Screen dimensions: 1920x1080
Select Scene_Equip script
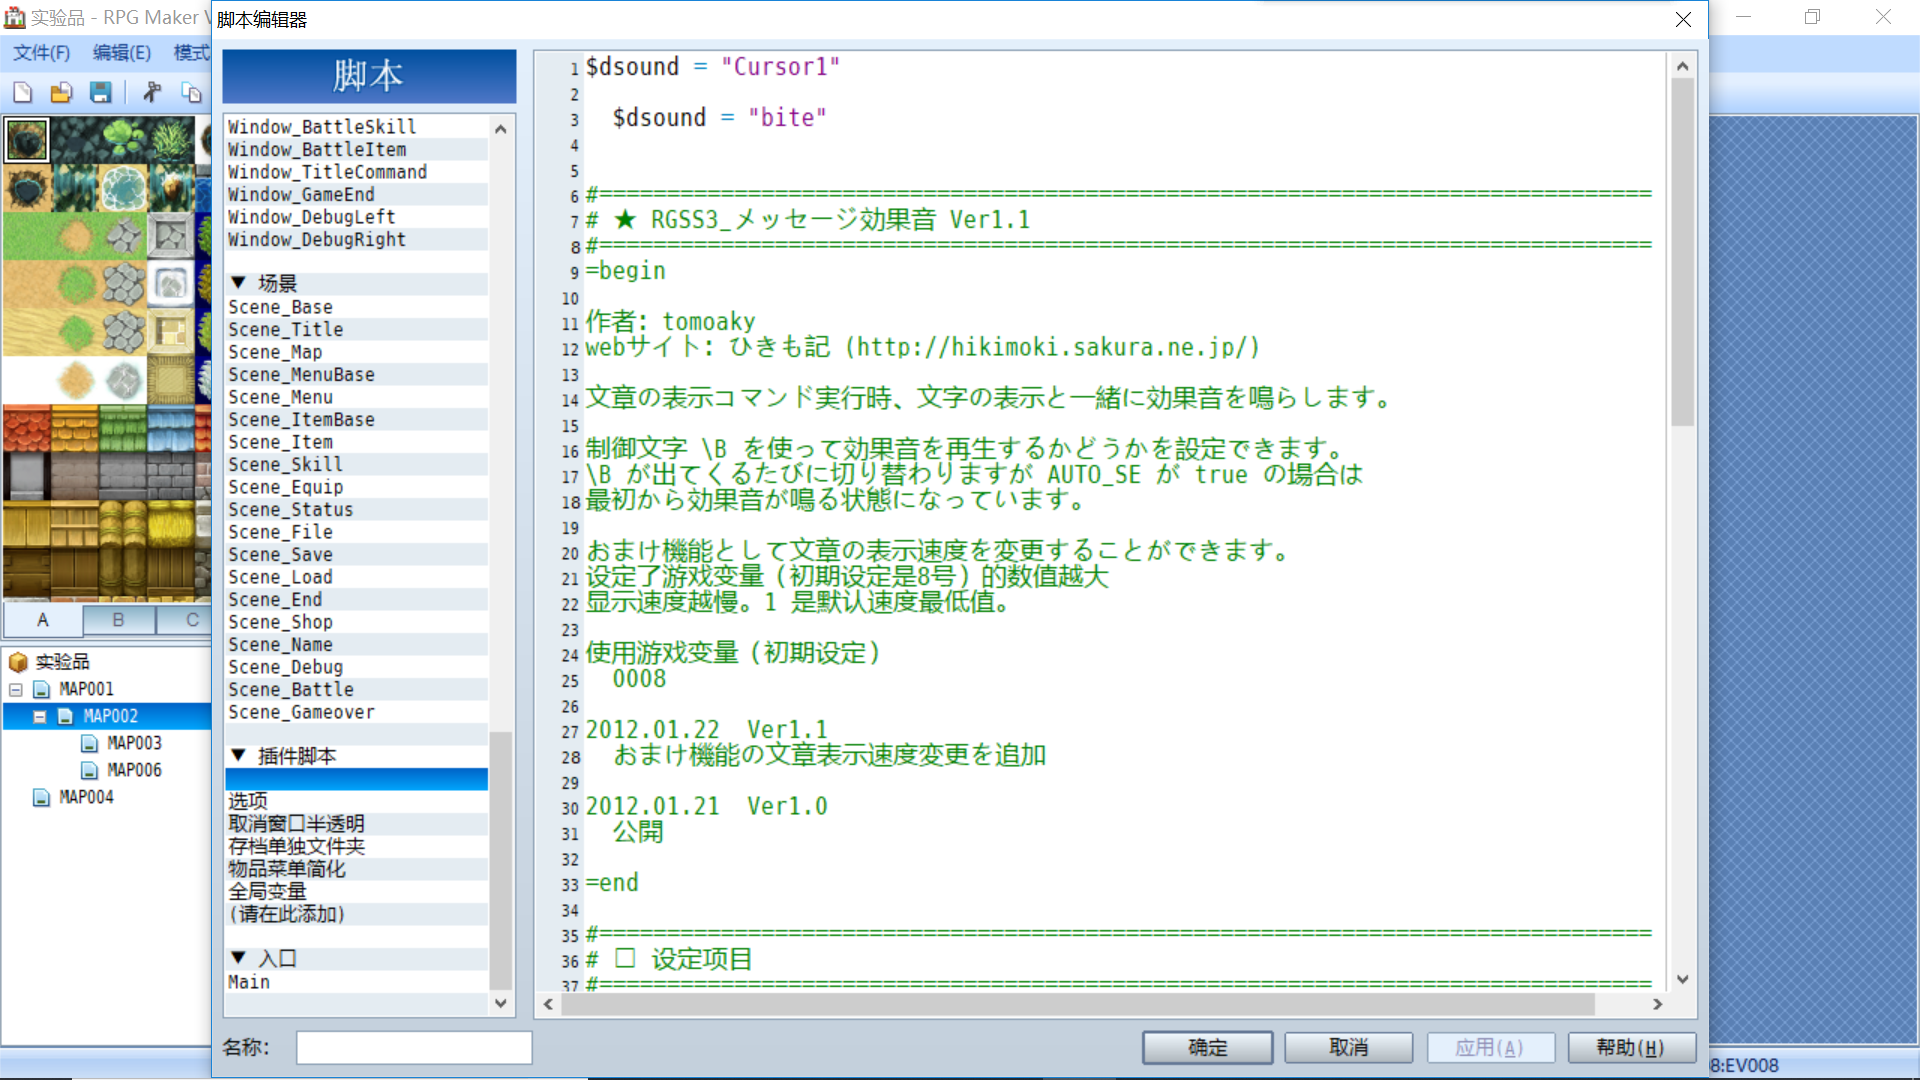coord(357,487)
